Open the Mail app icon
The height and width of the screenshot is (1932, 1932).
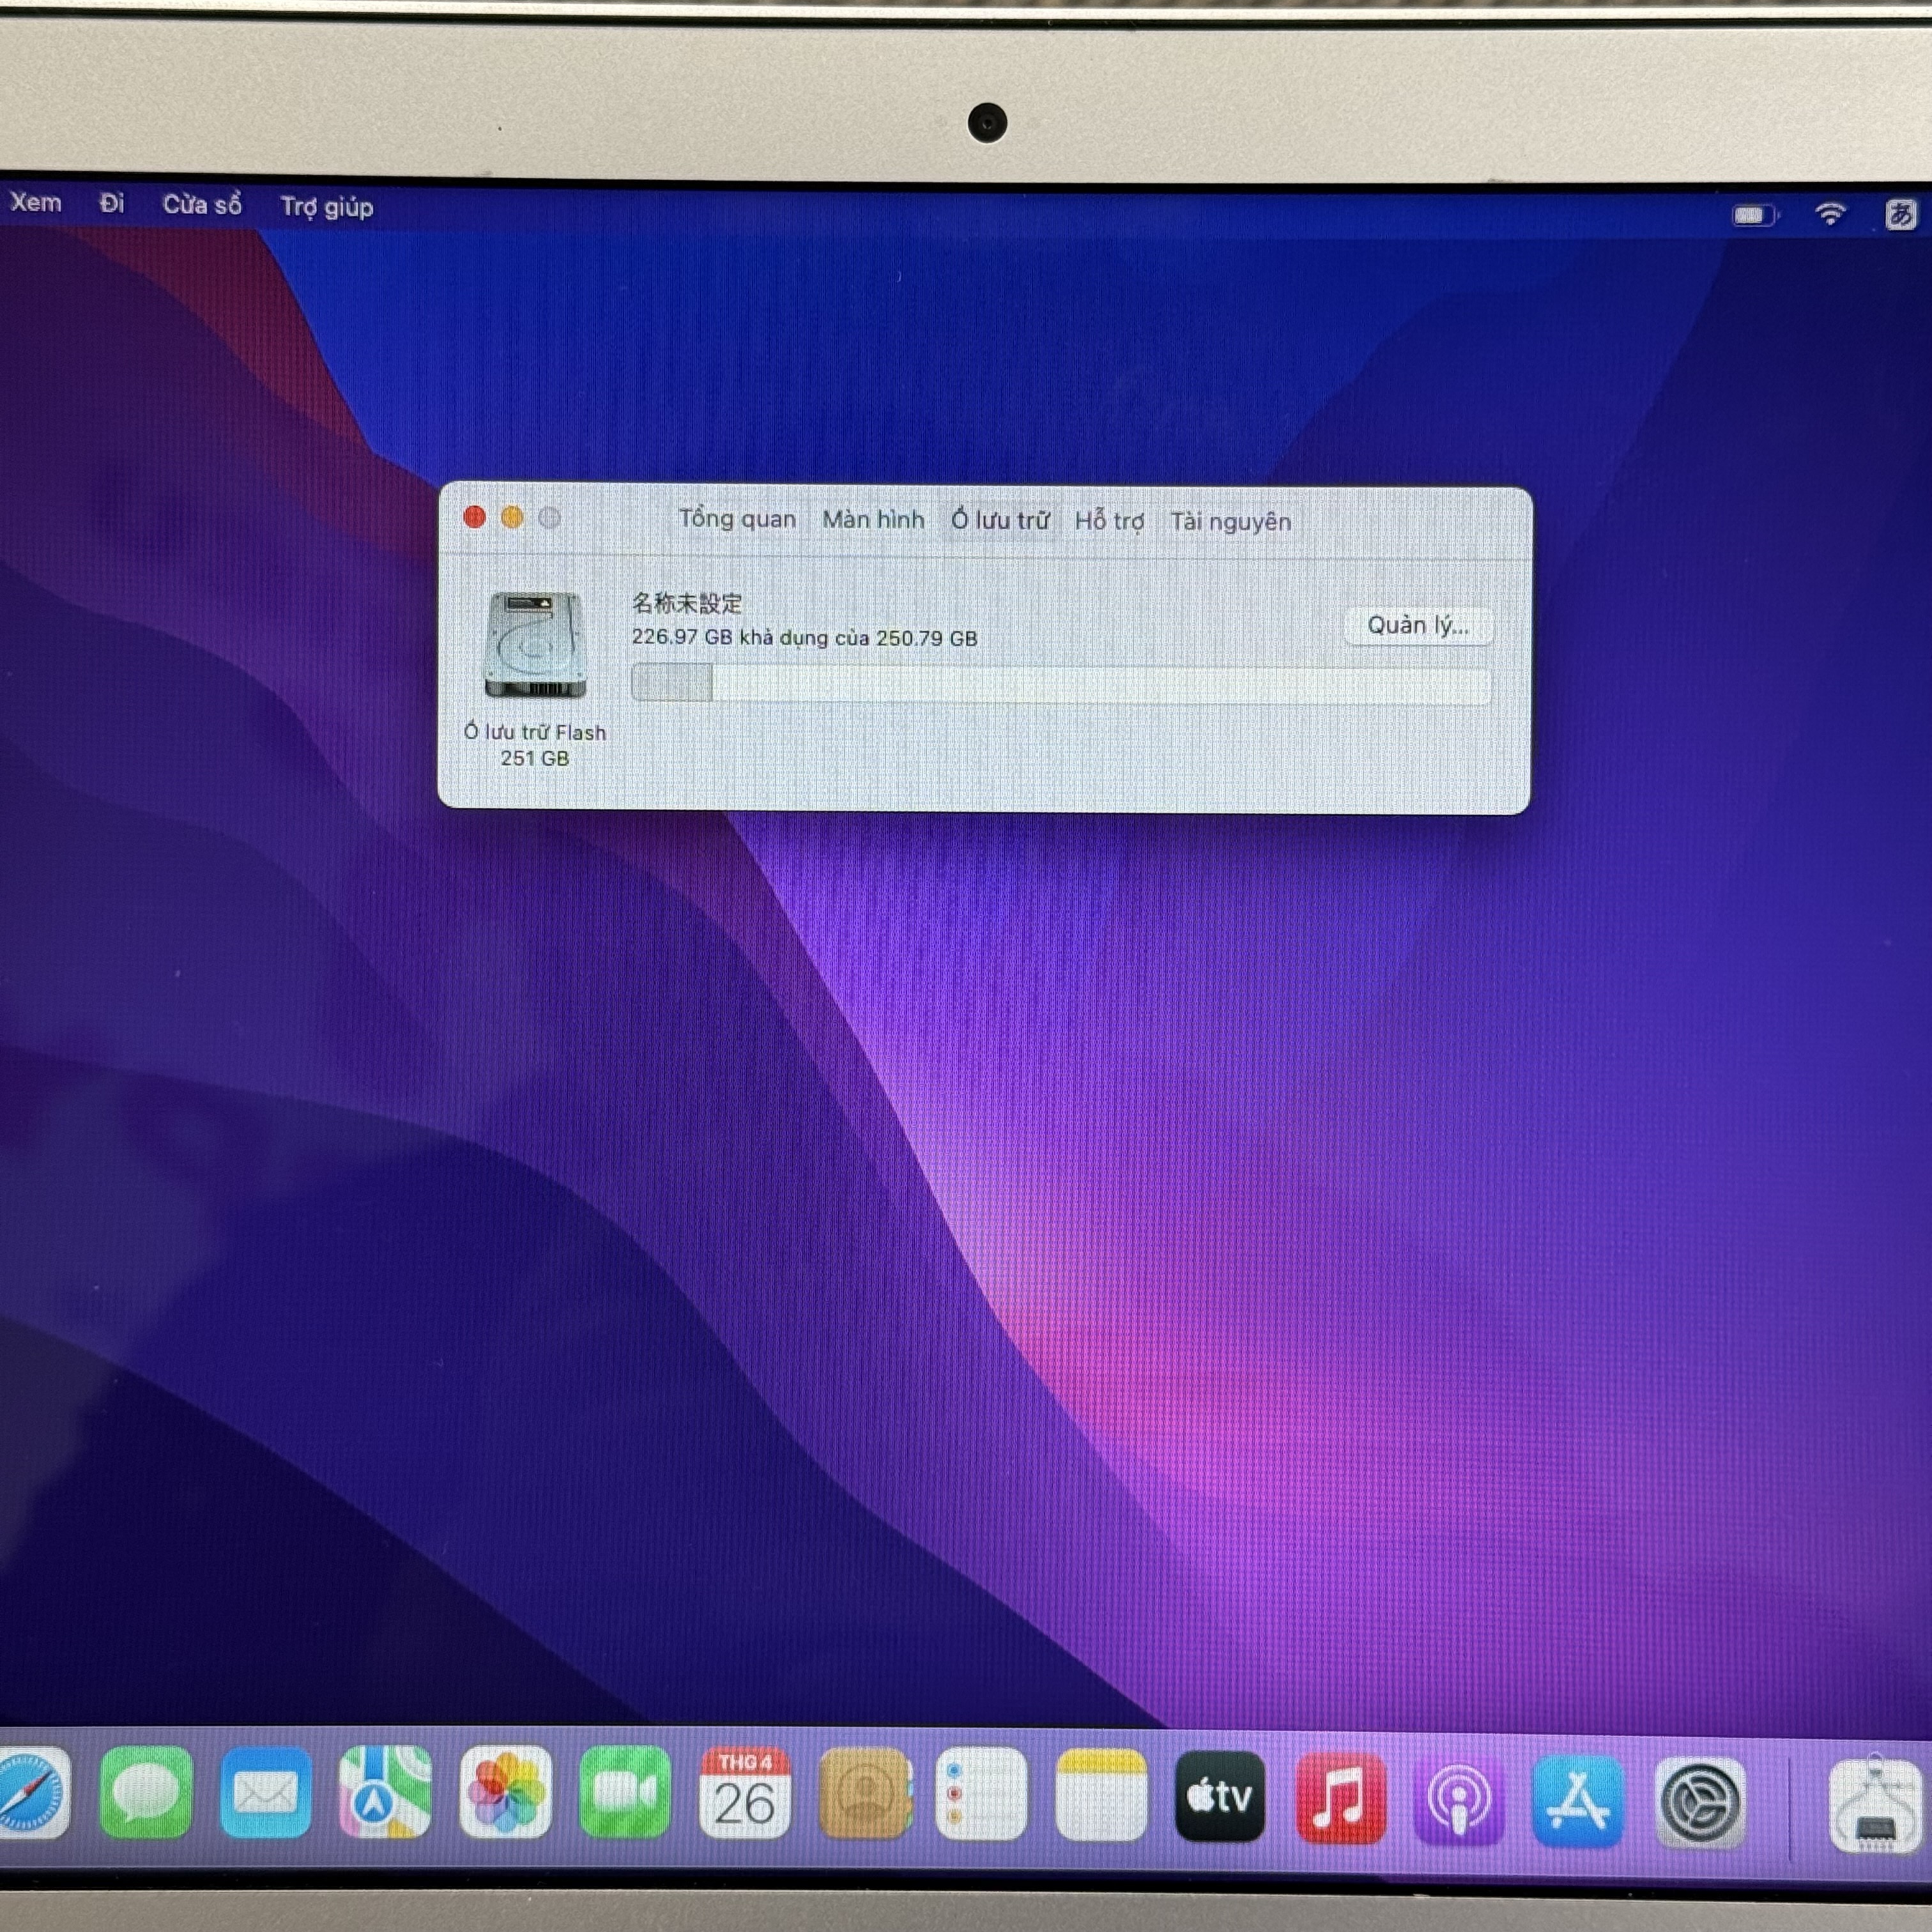click(265, 1794)
